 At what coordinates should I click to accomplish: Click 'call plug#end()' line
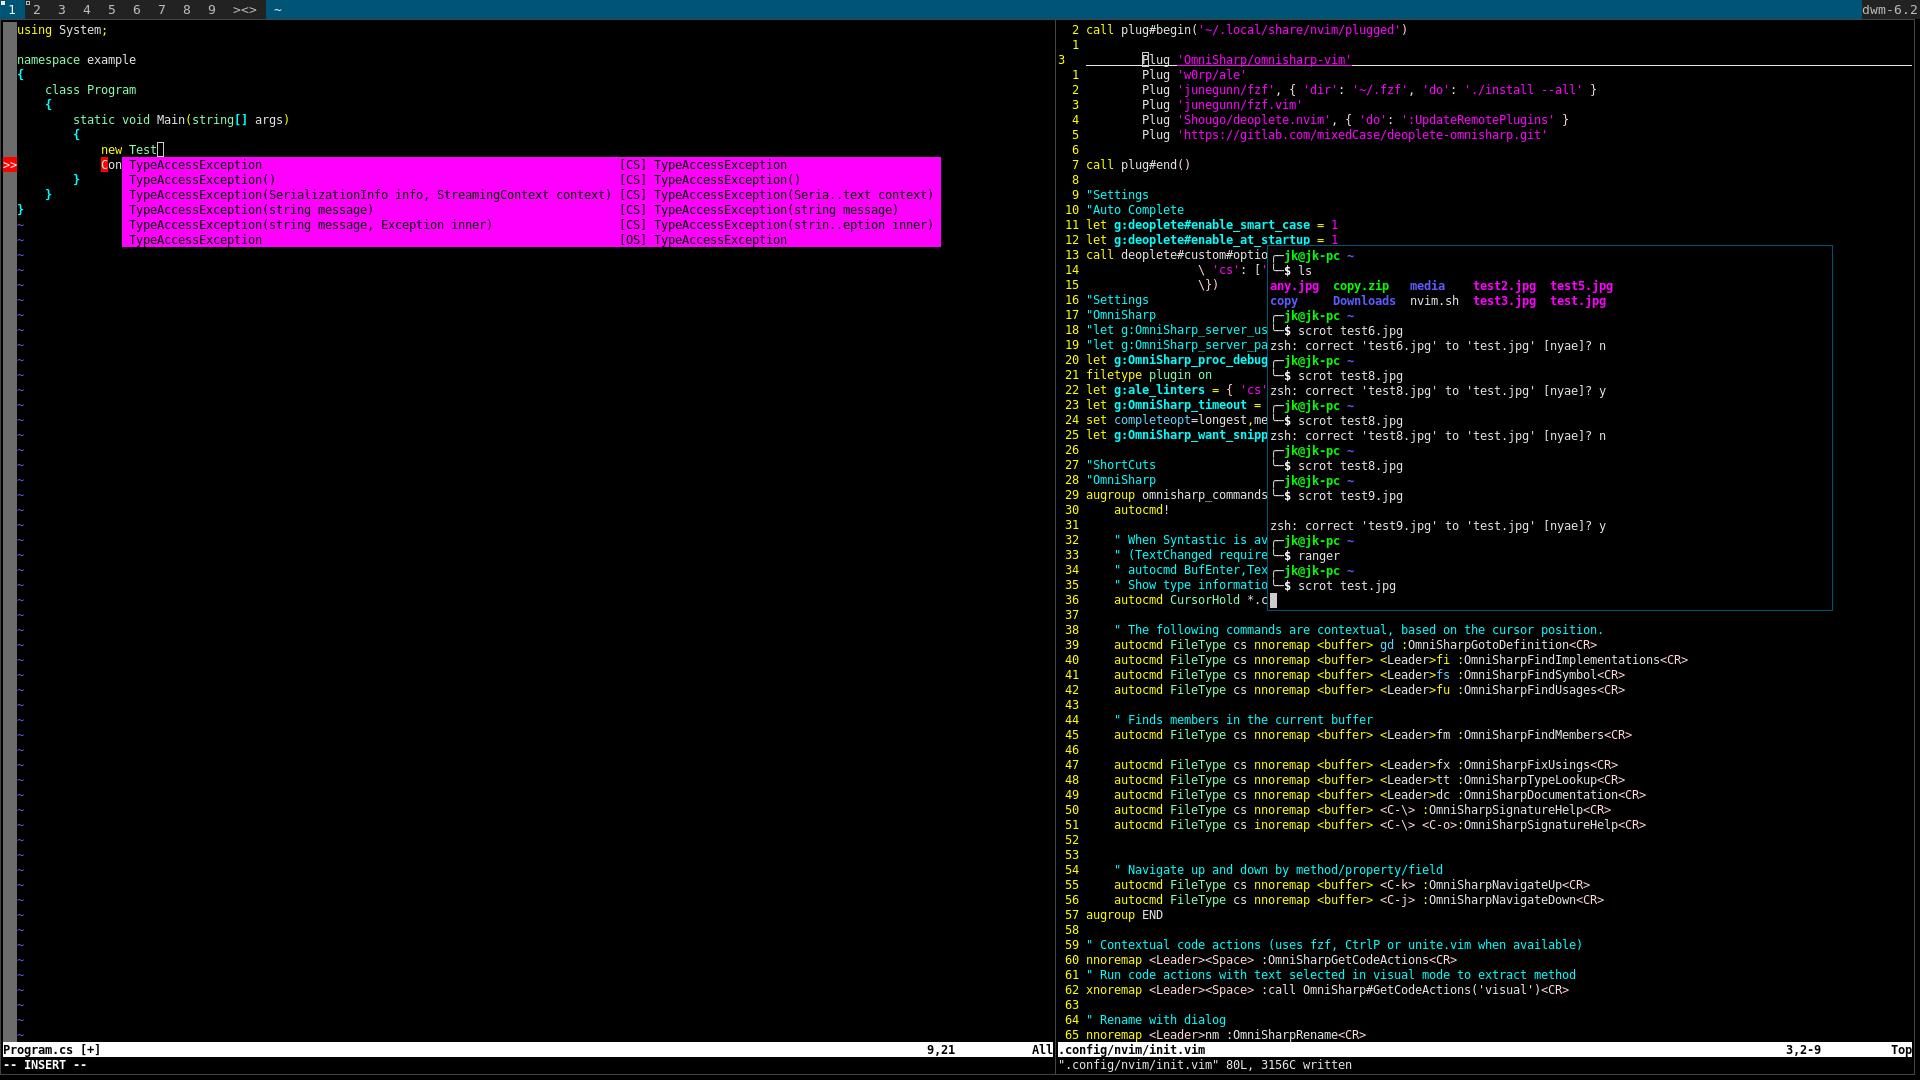(x=1138, y=165)
